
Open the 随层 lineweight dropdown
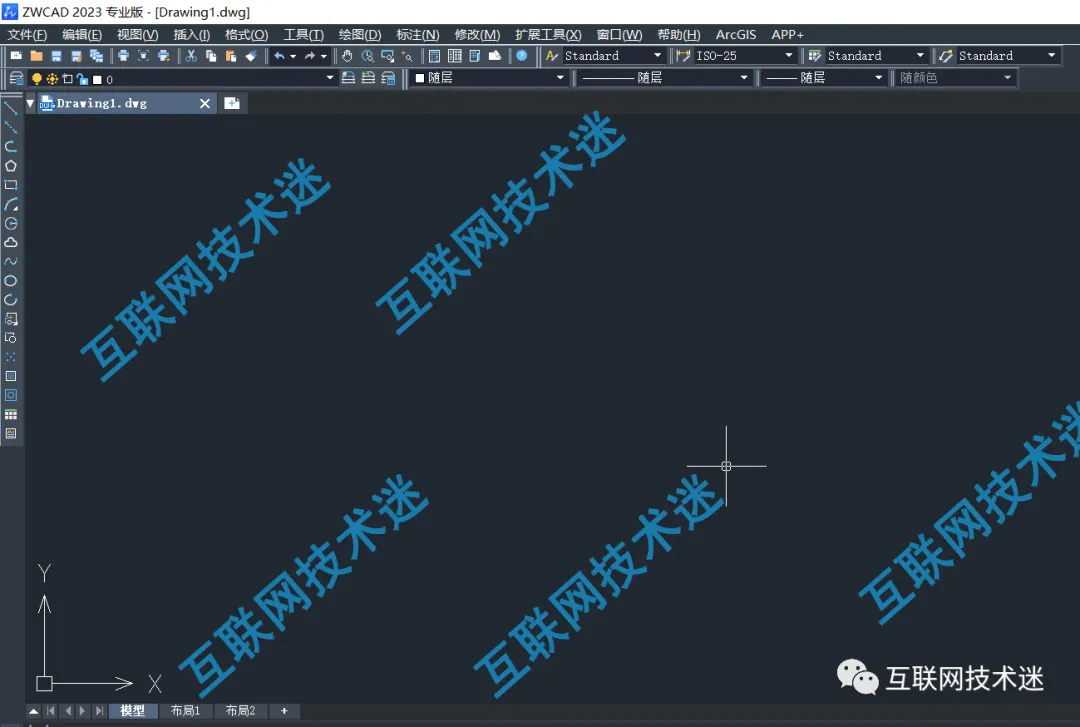tap(879, 78)
